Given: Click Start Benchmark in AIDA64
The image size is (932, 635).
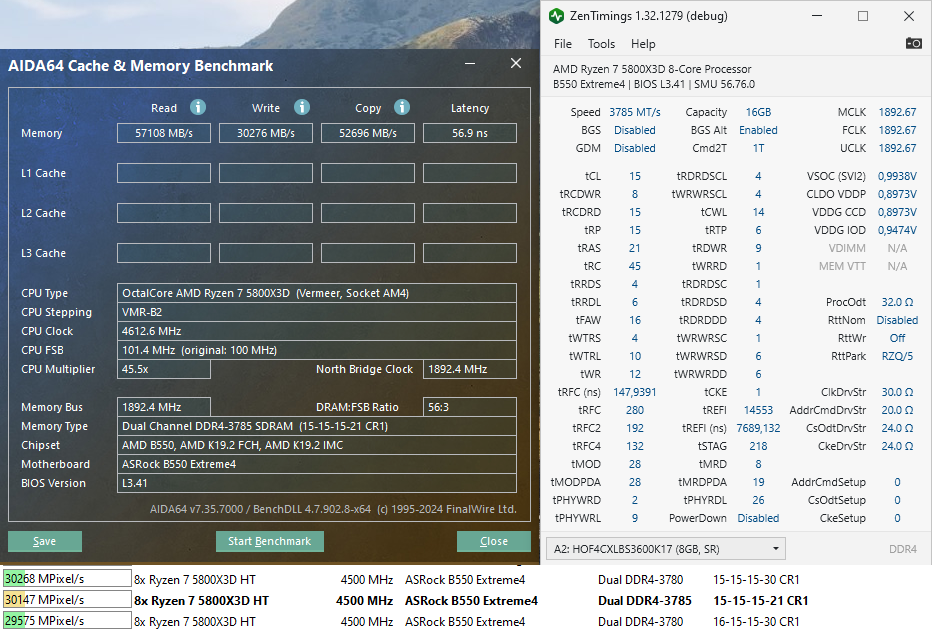Looking at the screenshot, I should (269, 541).
